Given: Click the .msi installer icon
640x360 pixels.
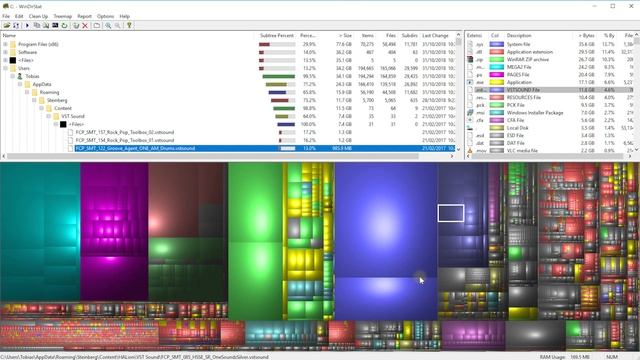Looking at the screenshot, I should click(x=470, y=113).
